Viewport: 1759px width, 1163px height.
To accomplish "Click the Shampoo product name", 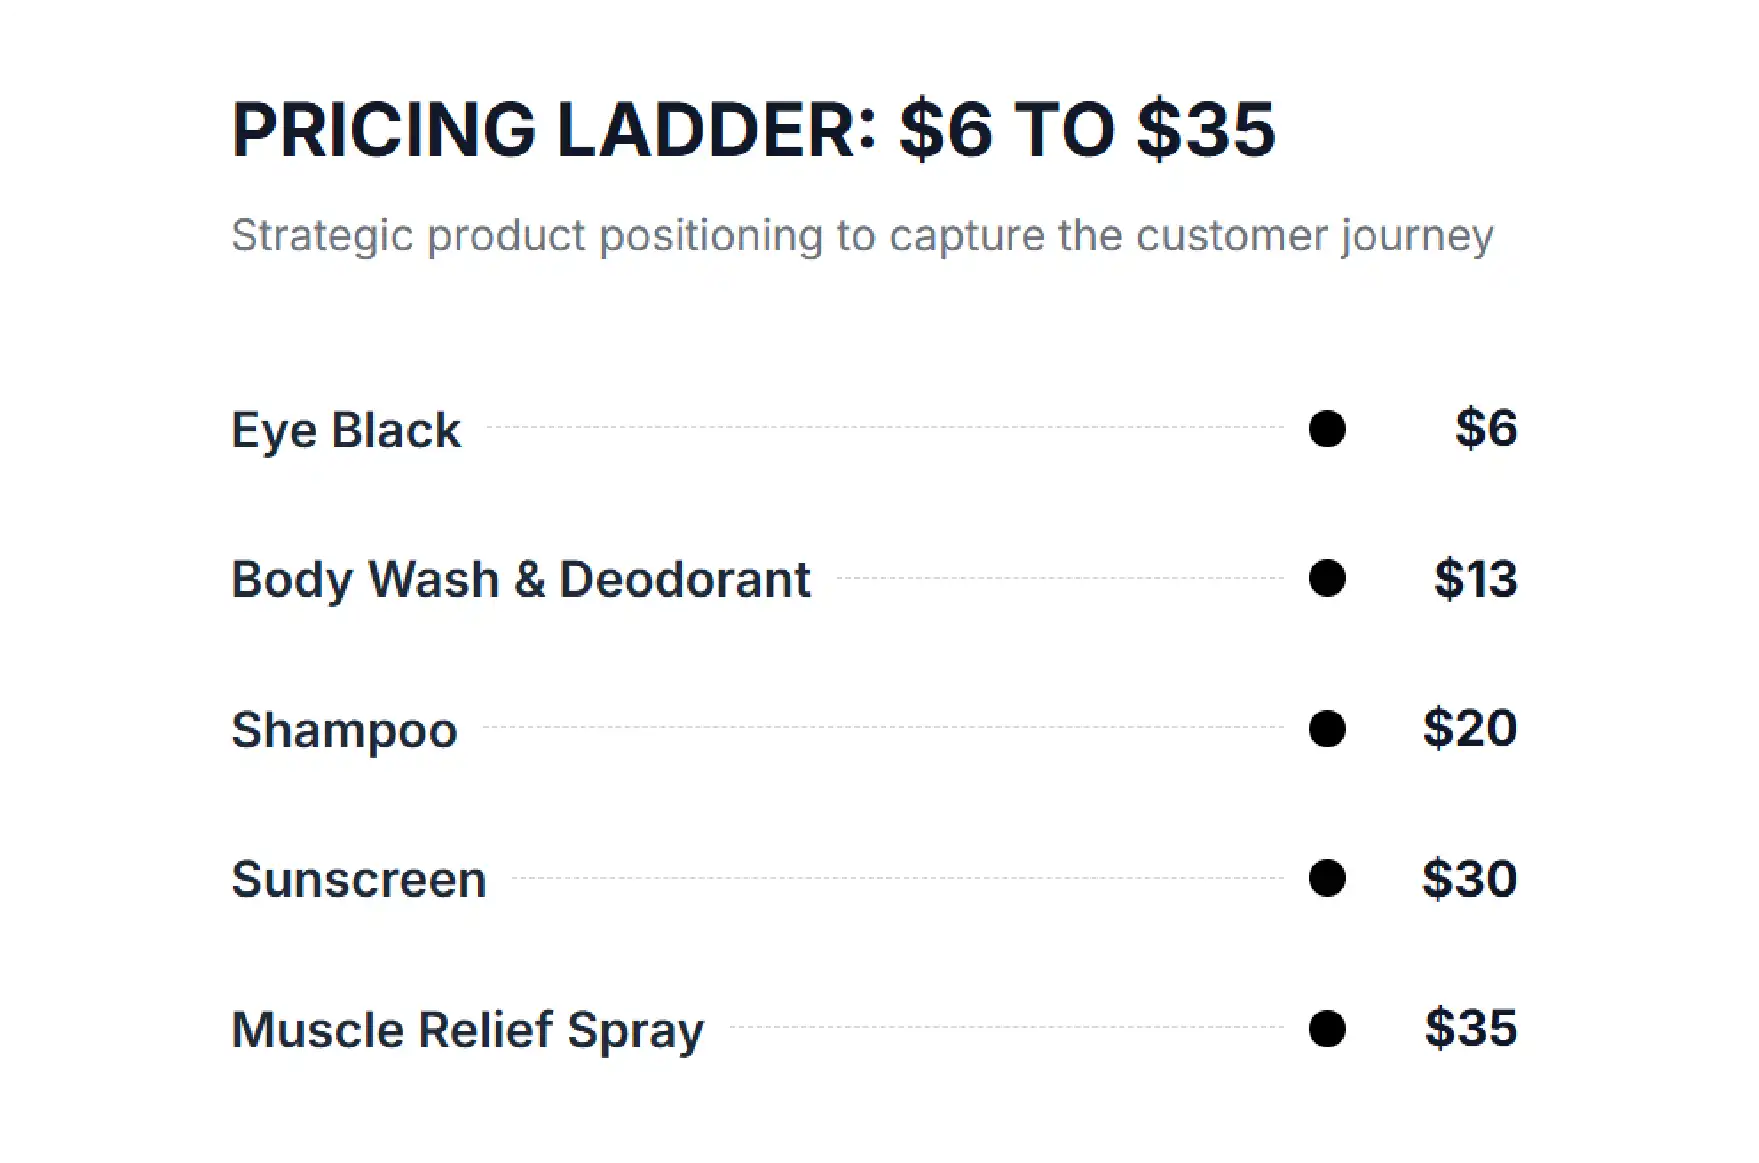I will pos(344,730).
